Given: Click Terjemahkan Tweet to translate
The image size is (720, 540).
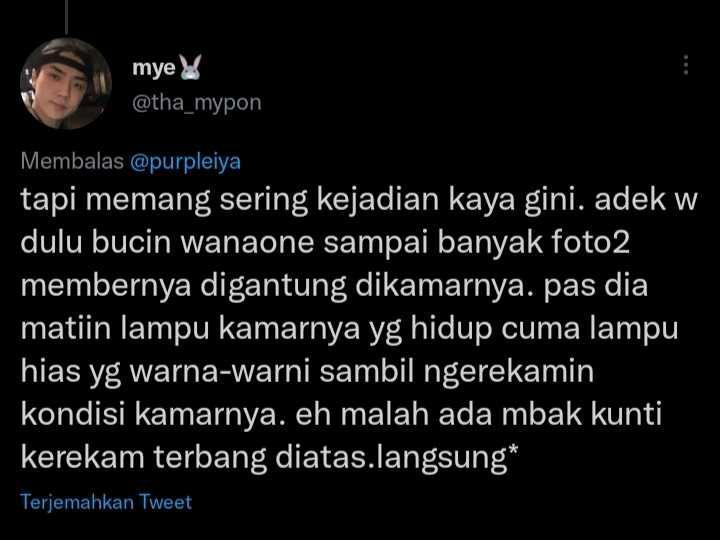Looking at the screenshot, I should click(x=106, y=502).
